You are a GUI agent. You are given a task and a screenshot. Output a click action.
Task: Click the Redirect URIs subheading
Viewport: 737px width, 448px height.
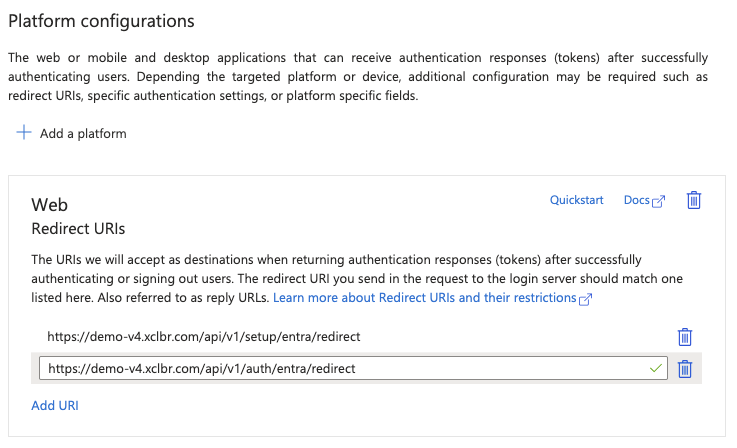[78, 228]
